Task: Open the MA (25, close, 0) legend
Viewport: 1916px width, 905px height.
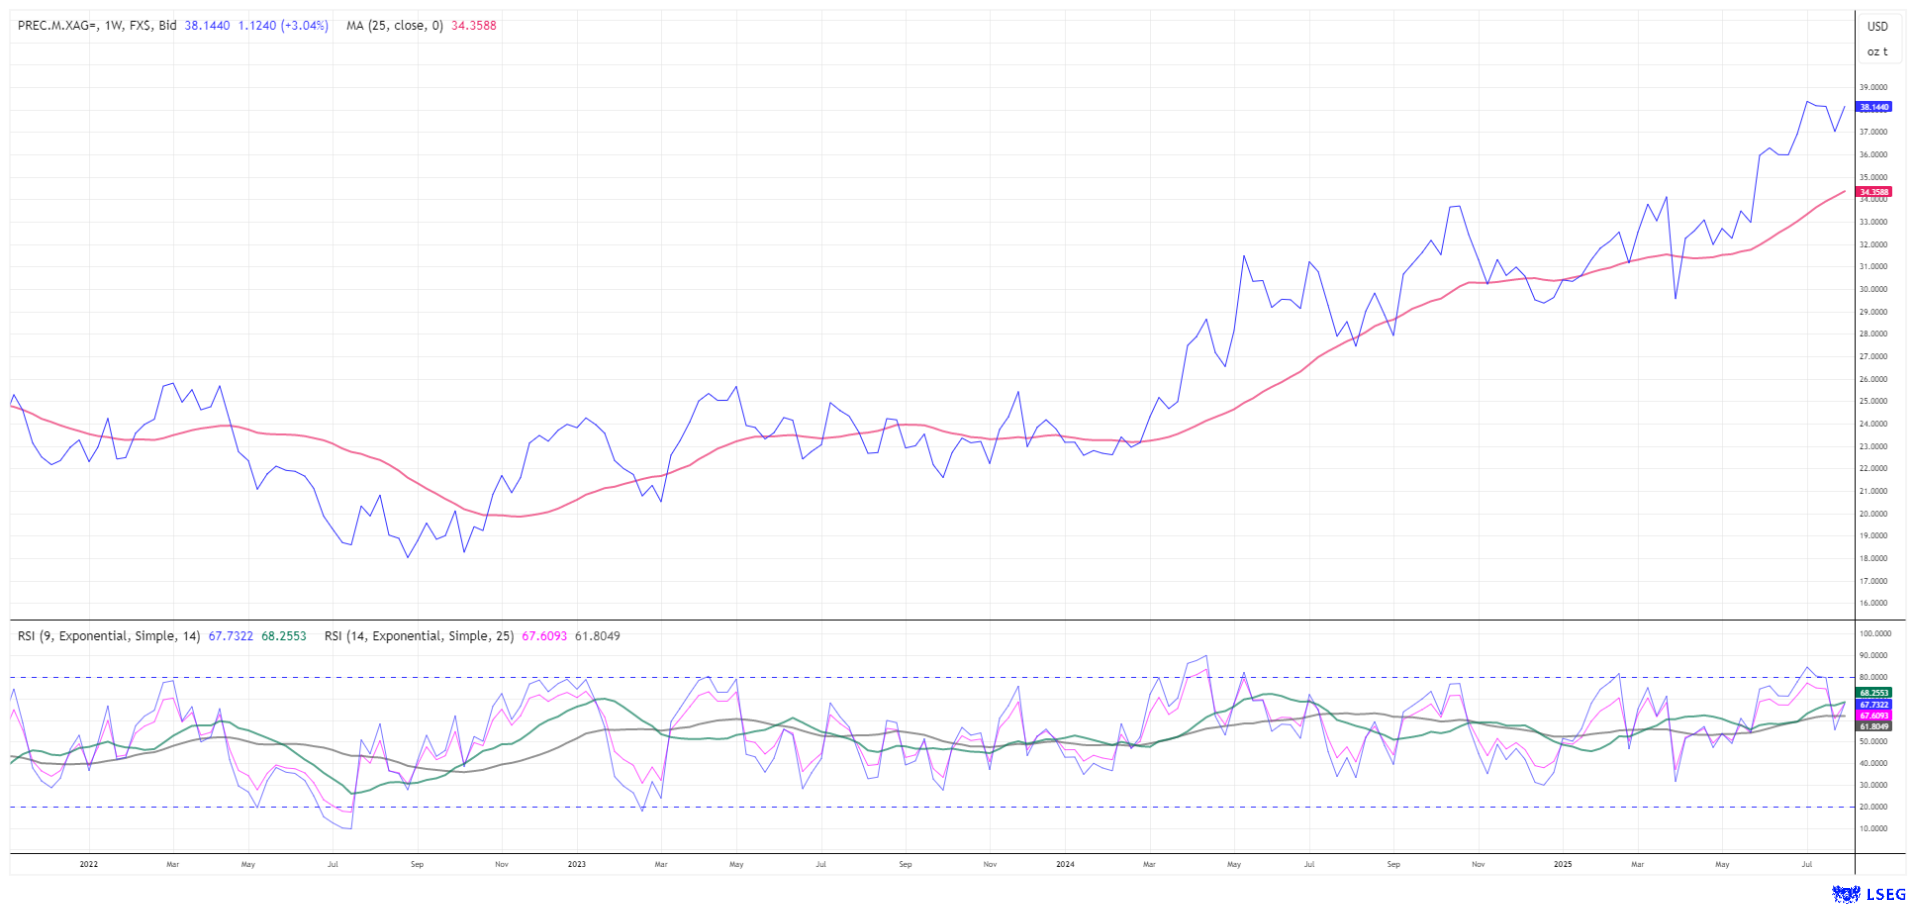Action: click(x=394, y=26)
